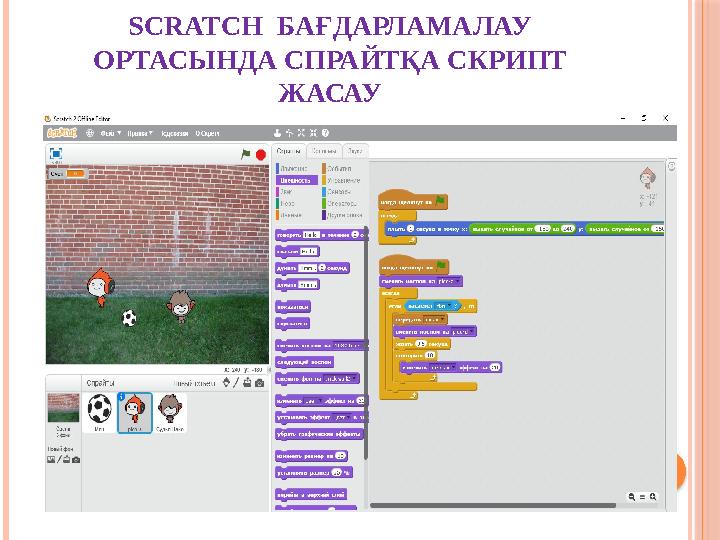Select the Shrink sprite tool

(313, 133)
